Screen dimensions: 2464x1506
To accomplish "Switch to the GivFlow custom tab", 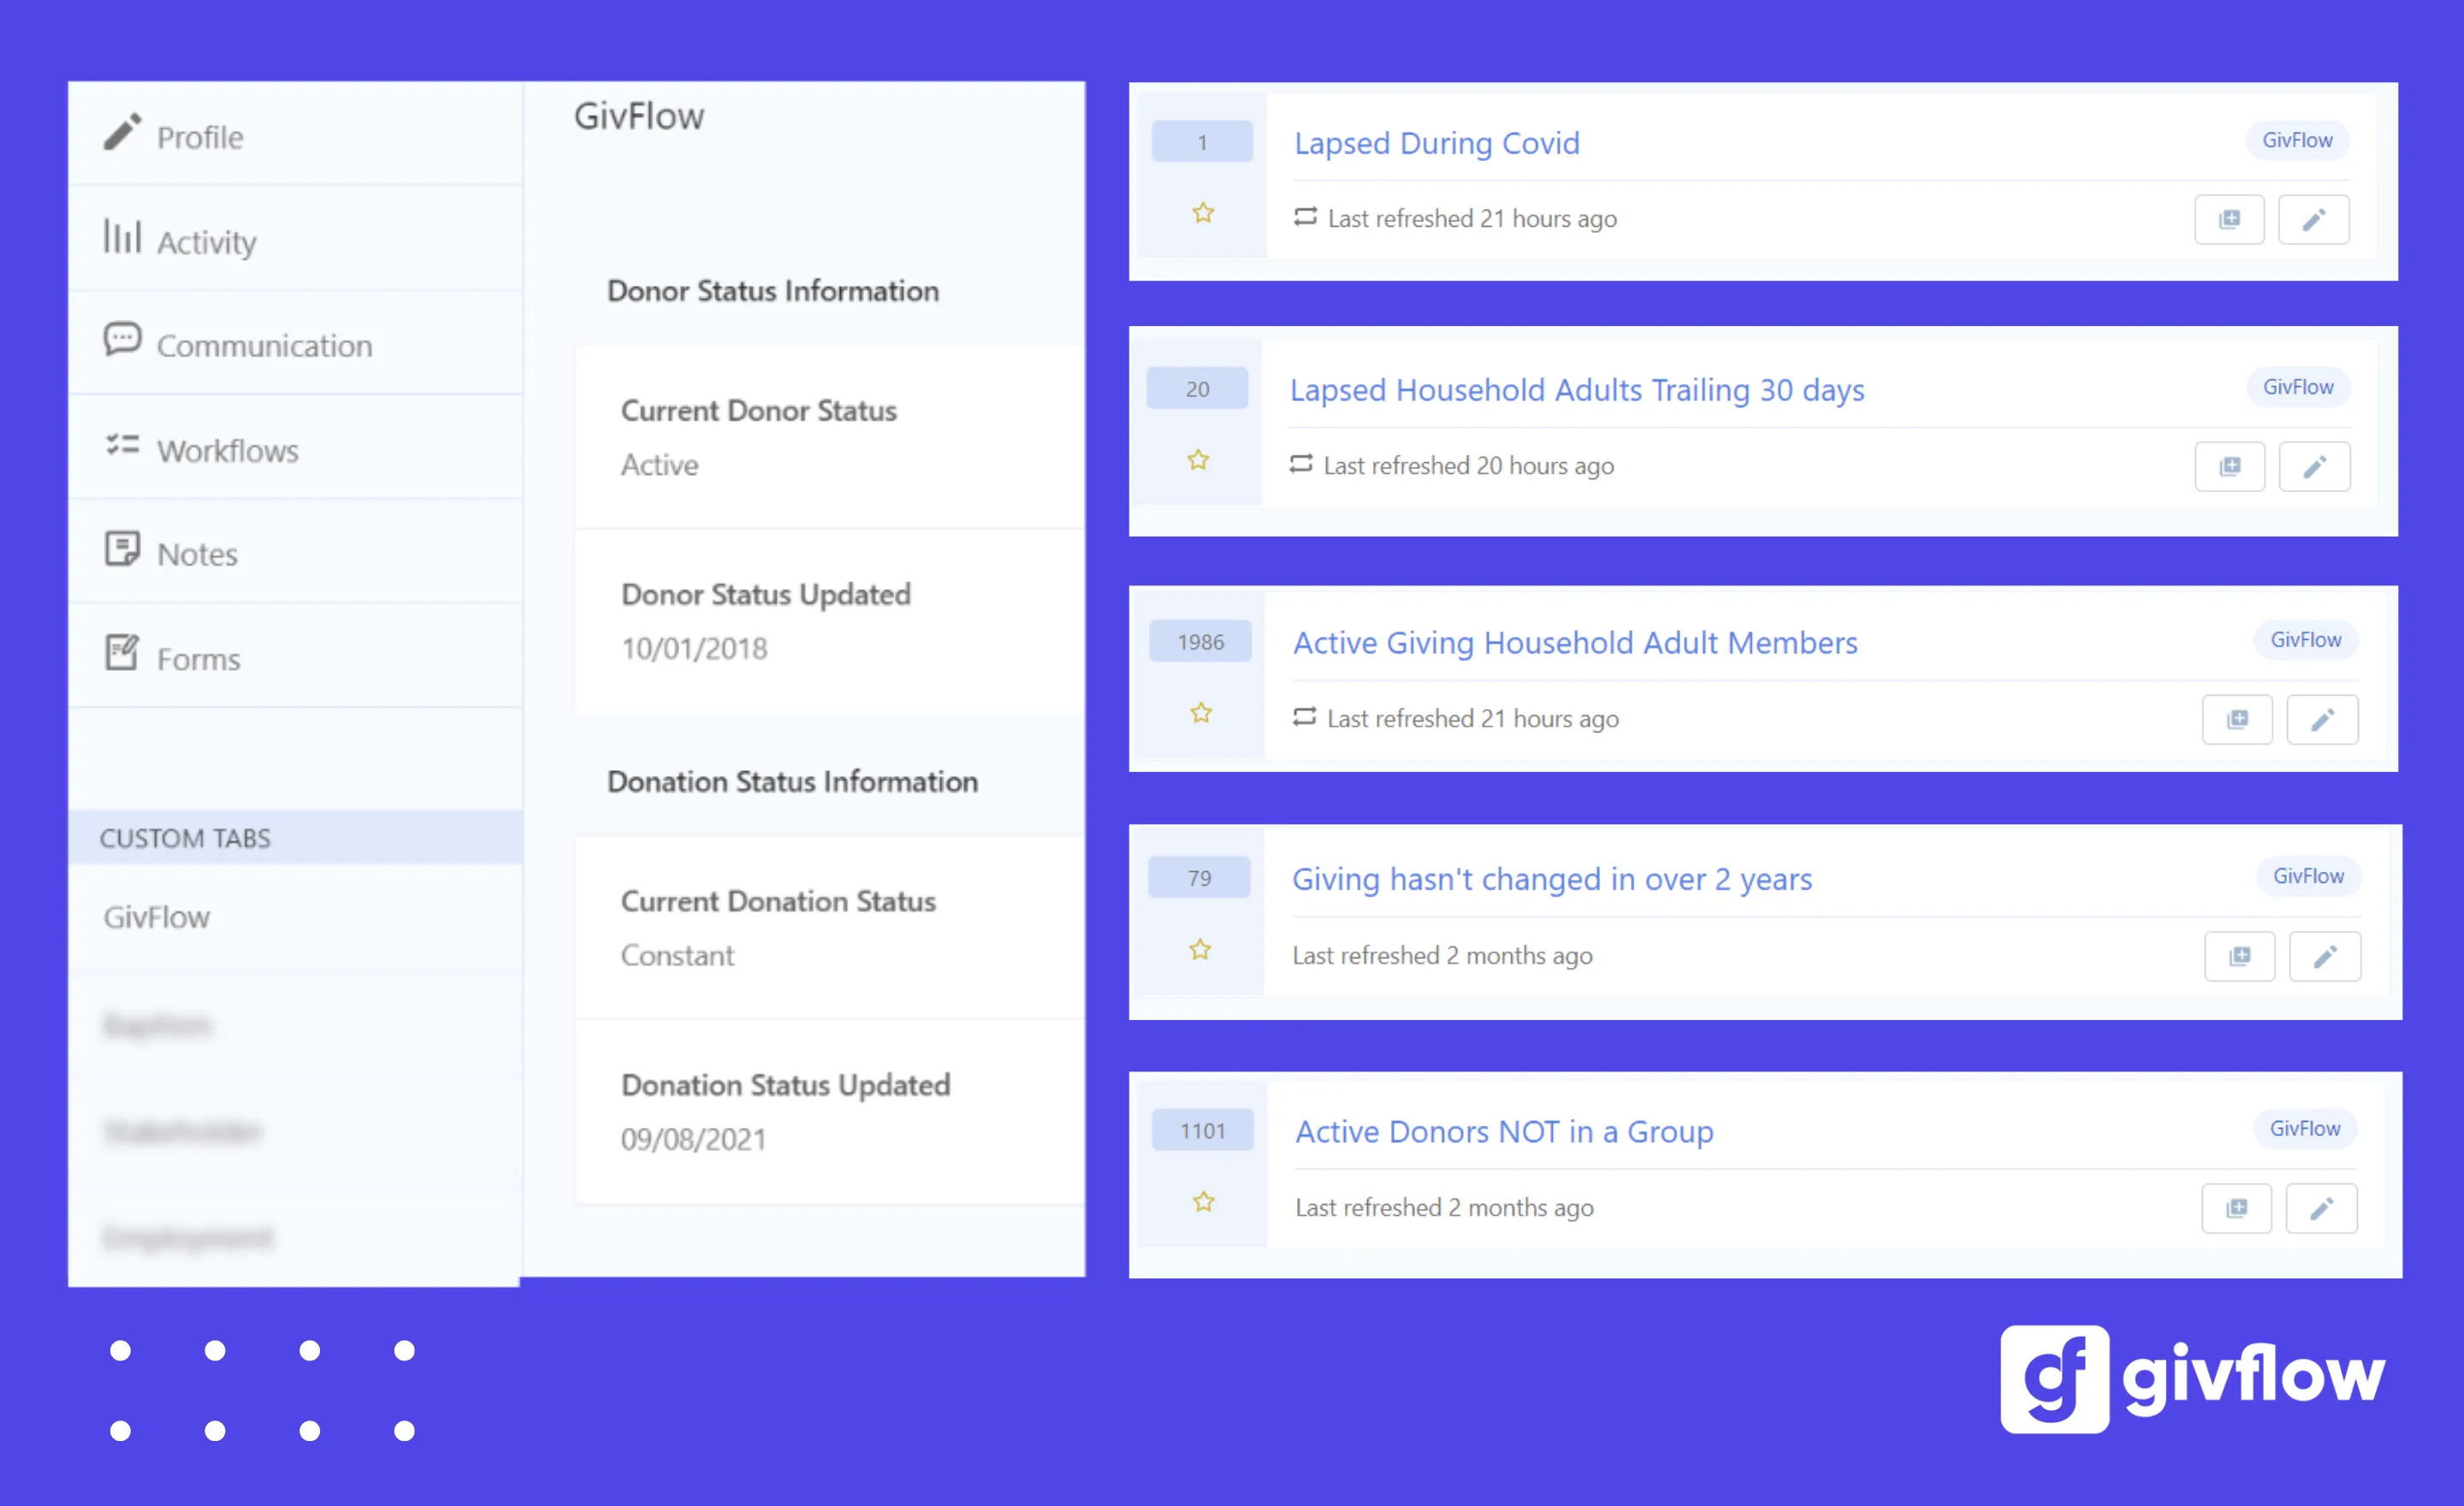I will click(157, 916).
